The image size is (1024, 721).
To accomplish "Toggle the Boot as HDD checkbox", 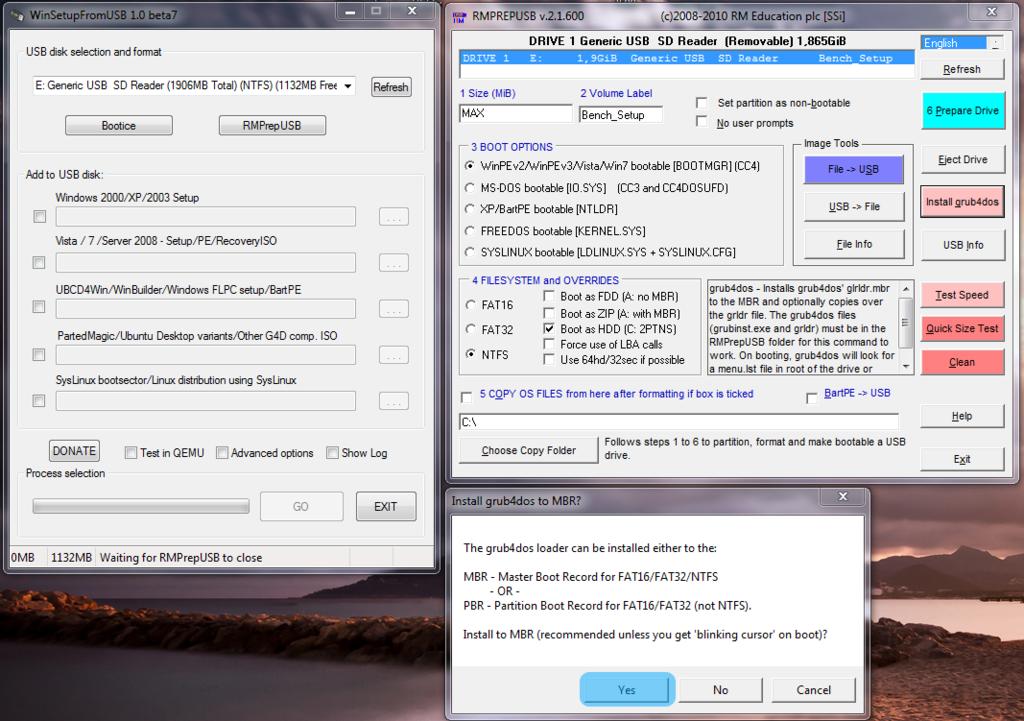I will [x=549, y=328].
